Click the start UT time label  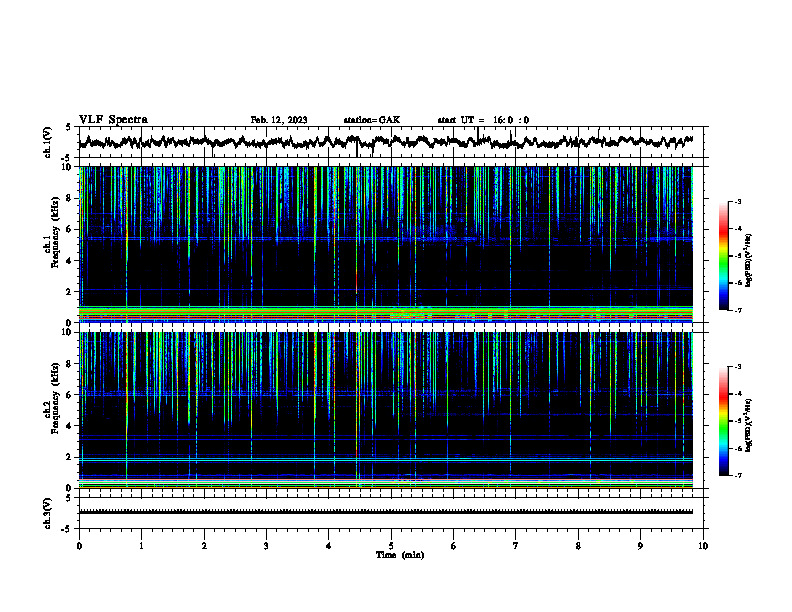tap(483, 120)
